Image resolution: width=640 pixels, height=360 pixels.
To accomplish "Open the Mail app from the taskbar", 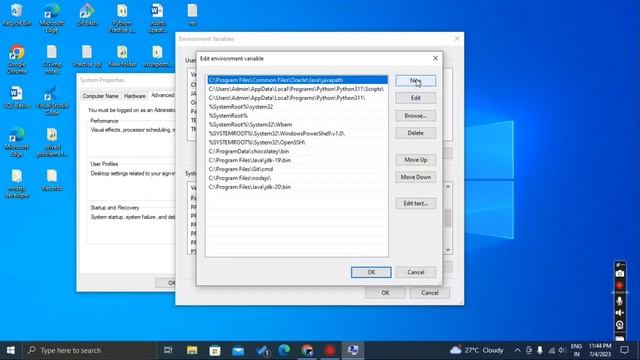I will 238,350.
